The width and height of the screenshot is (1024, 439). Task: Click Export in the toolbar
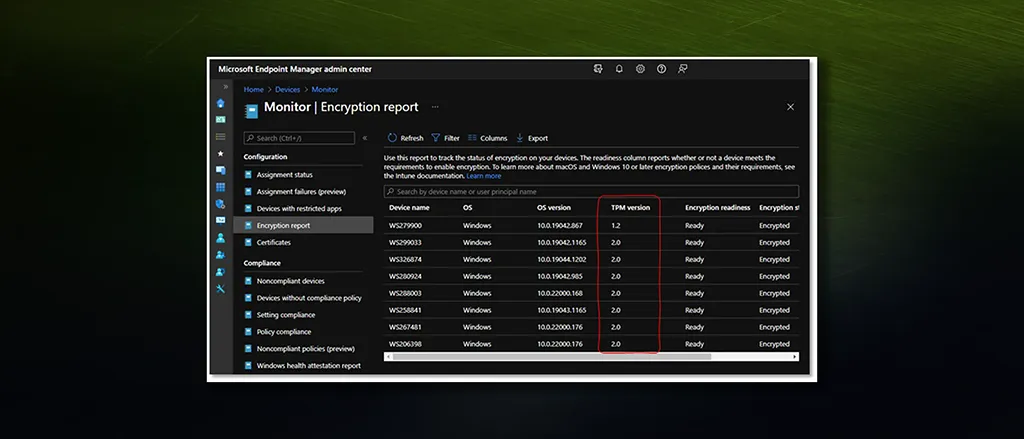(532, 138)
